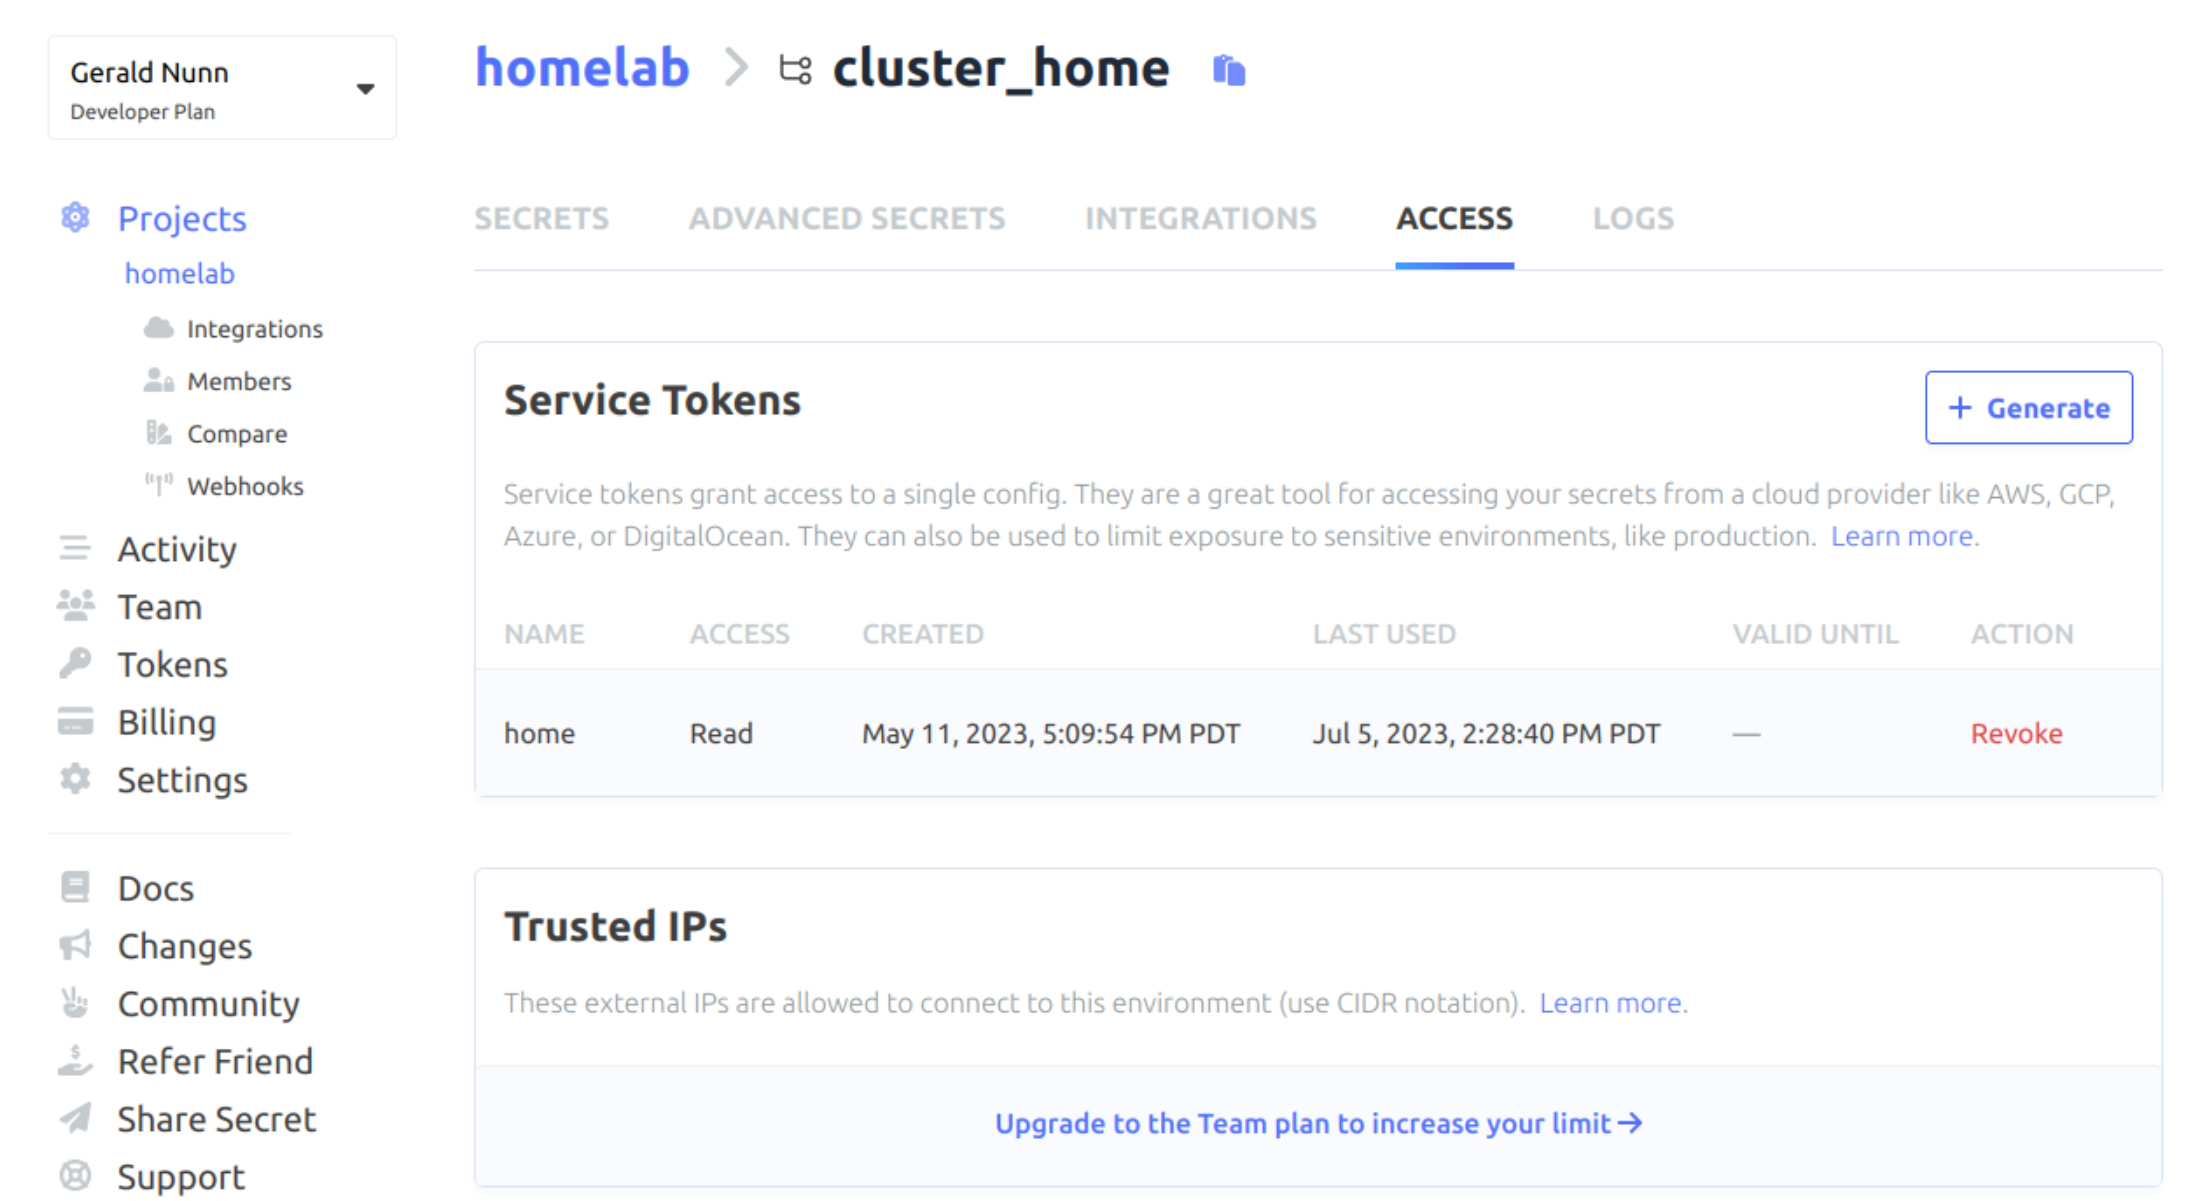Click Upgrade to the Team plan link
Viewport: 2192px width, 1201px height.
(x=1318, y=1124)
